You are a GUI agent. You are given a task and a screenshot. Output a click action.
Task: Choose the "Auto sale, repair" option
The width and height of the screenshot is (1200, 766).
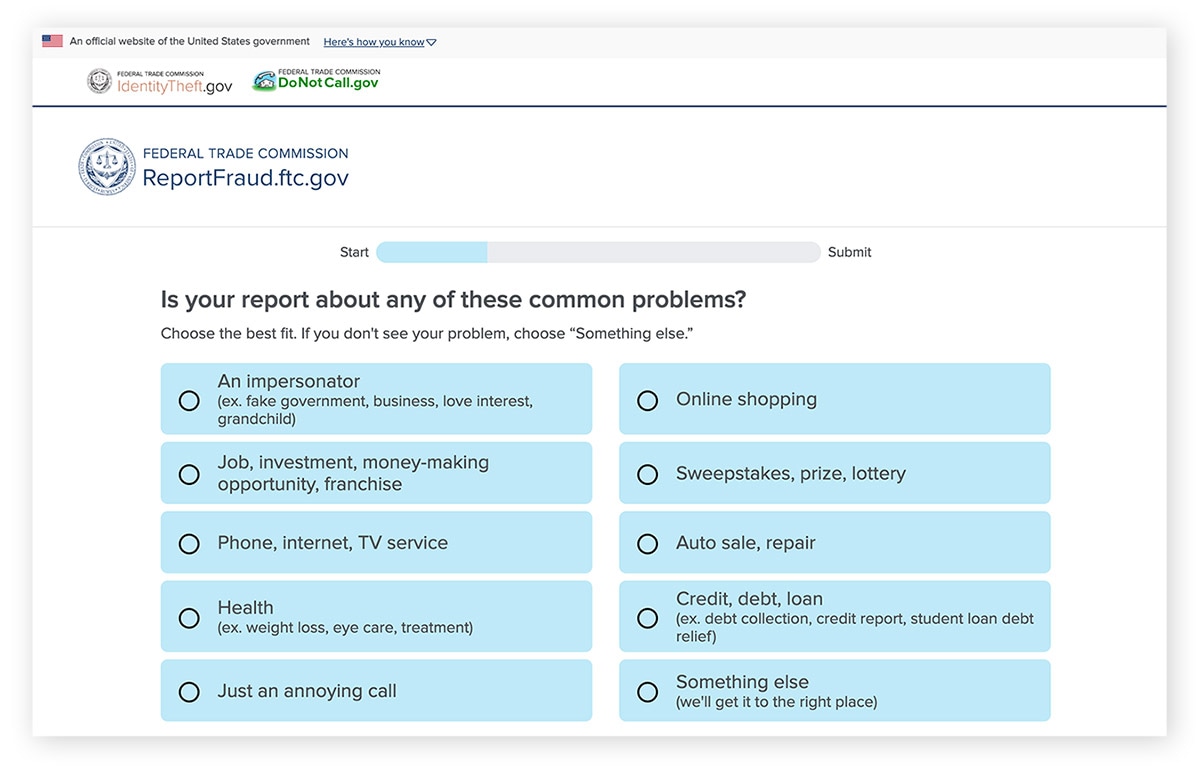coord(648,543)
